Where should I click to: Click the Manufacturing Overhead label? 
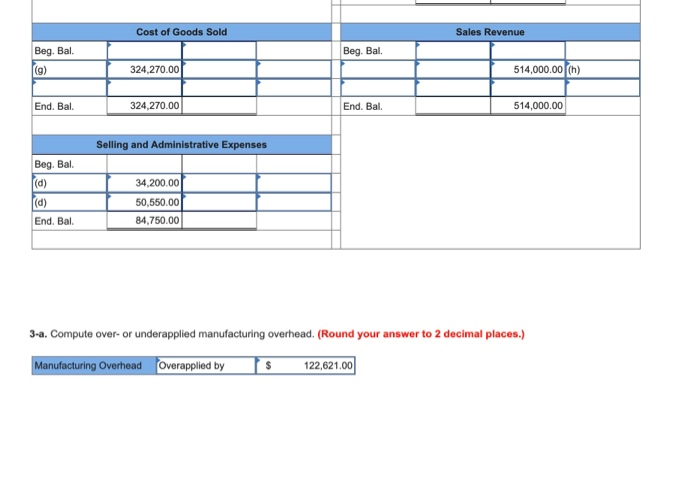click(x=94, y=365)
